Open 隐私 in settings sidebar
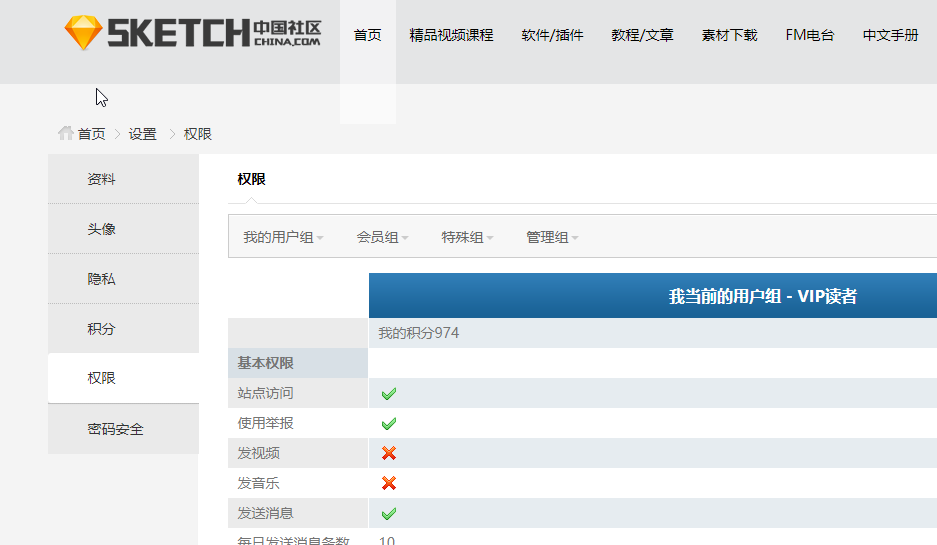 coord(123,279)
